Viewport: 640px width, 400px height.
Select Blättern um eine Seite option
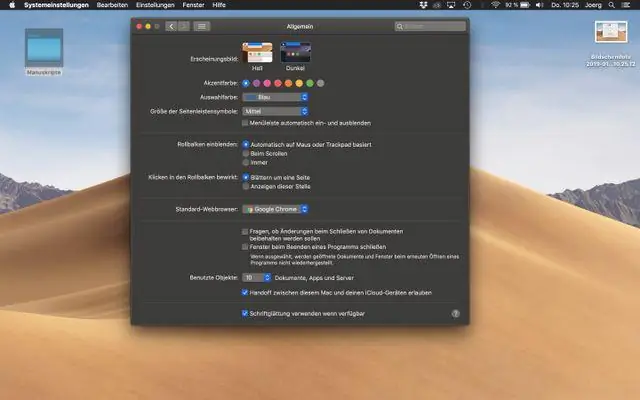click(x=246, y=178)
